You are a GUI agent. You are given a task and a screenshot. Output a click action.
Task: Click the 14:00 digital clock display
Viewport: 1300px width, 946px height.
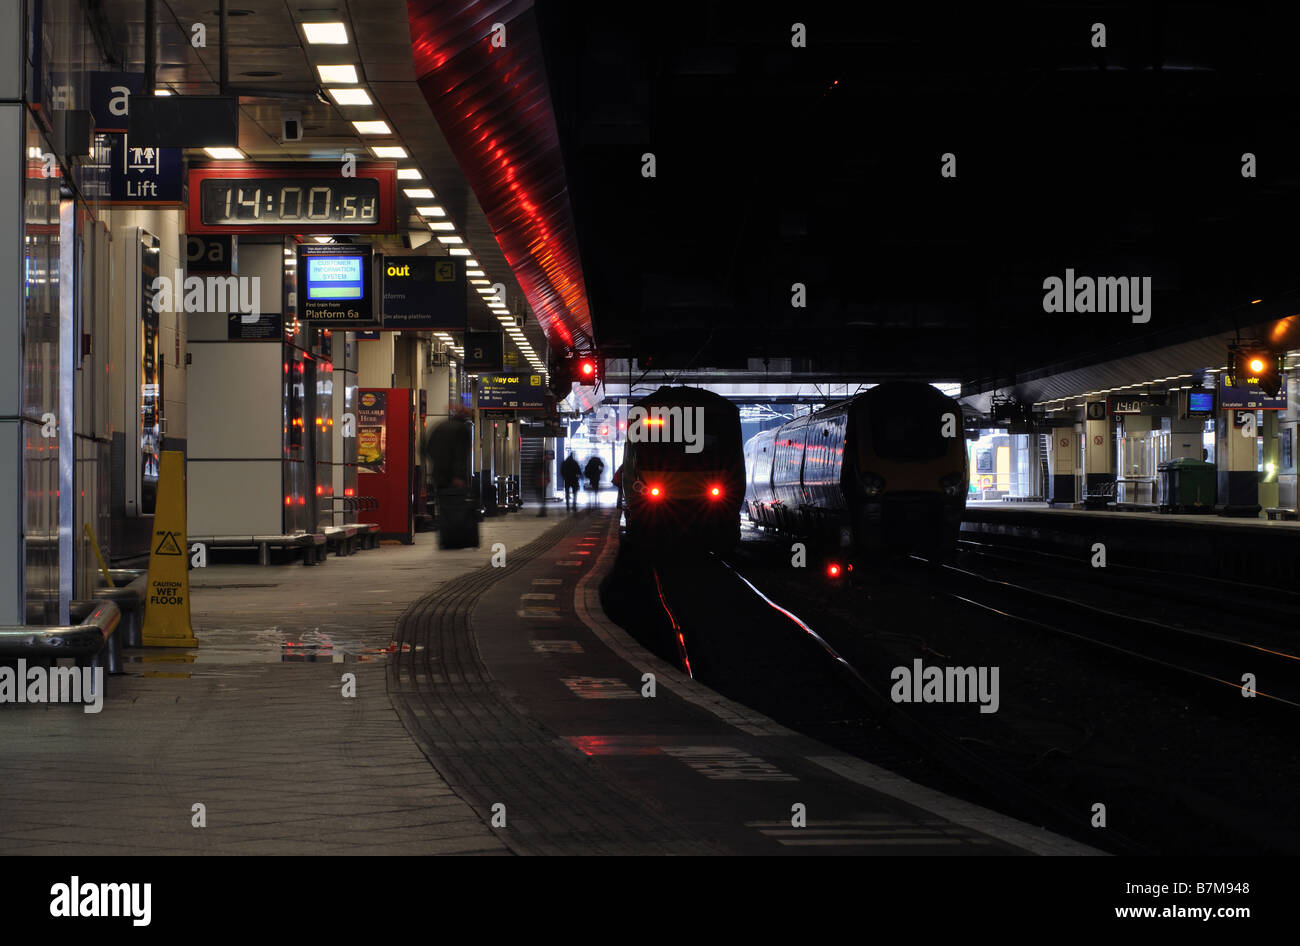pos(290,202)
